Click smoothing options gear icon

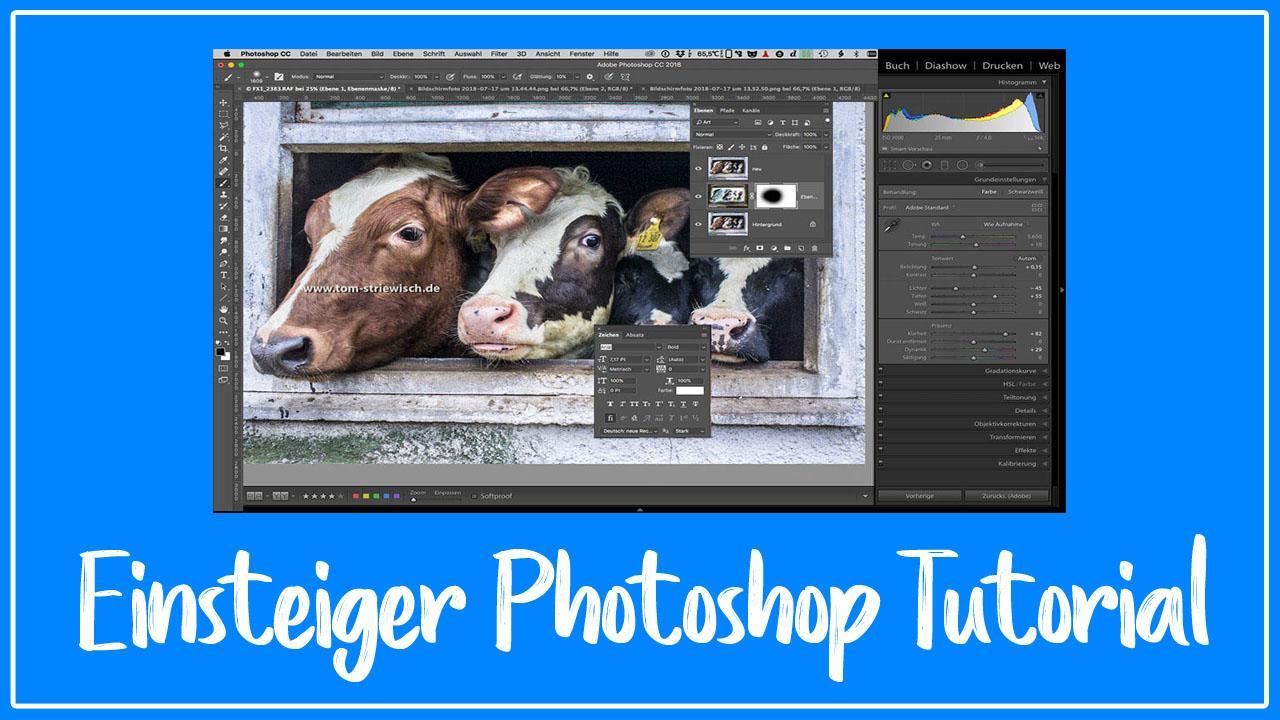coord(590,76)
